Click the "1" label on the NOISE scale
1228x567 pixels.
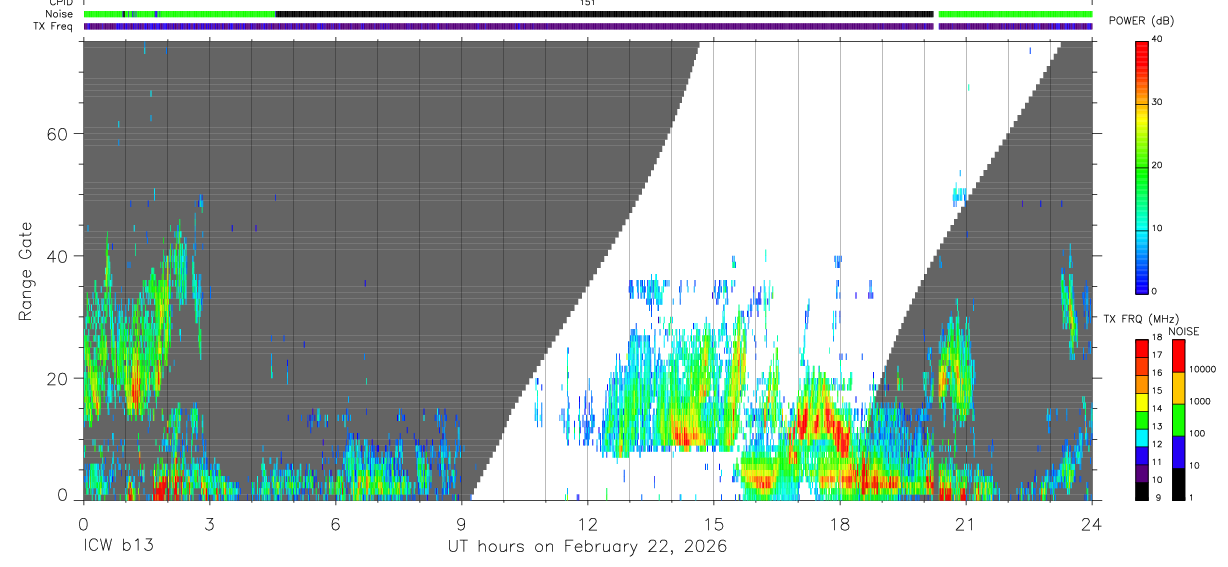coord(1192,496)
